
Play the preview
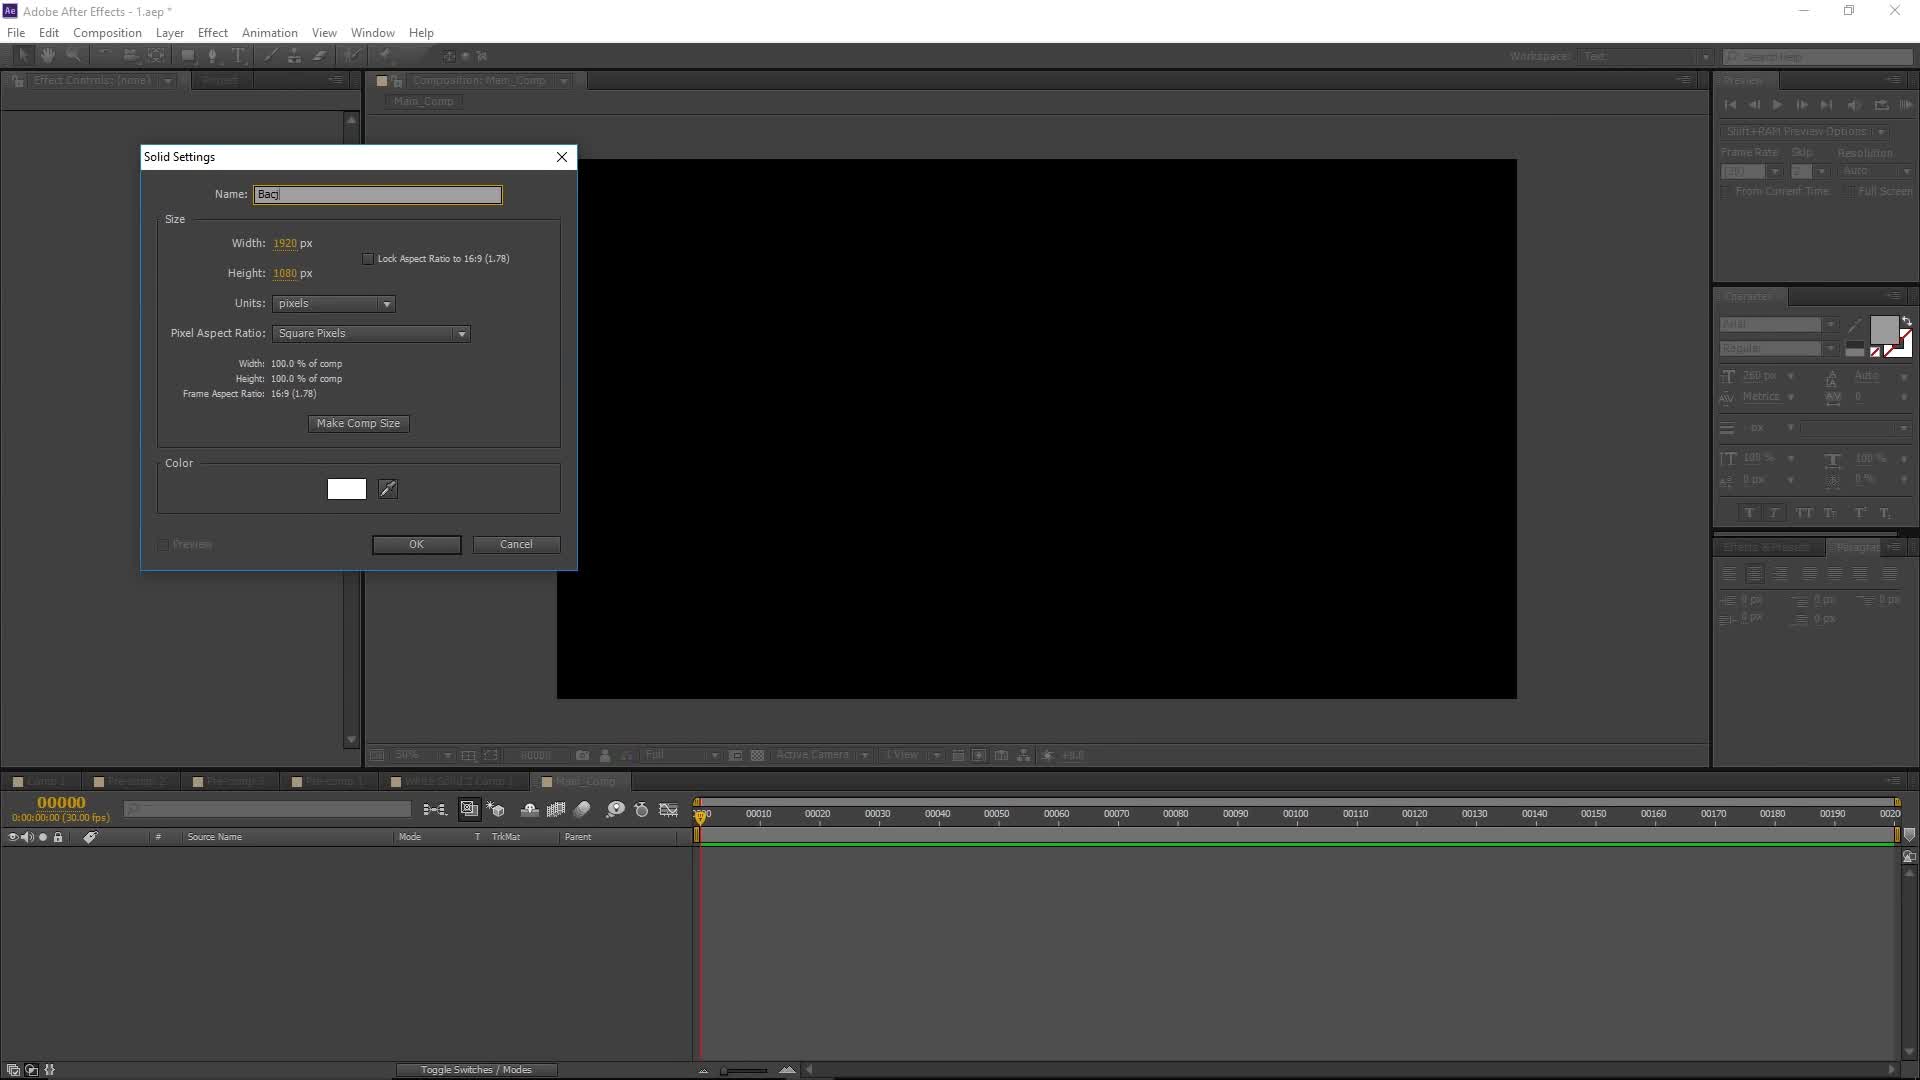pos(1777,105)
